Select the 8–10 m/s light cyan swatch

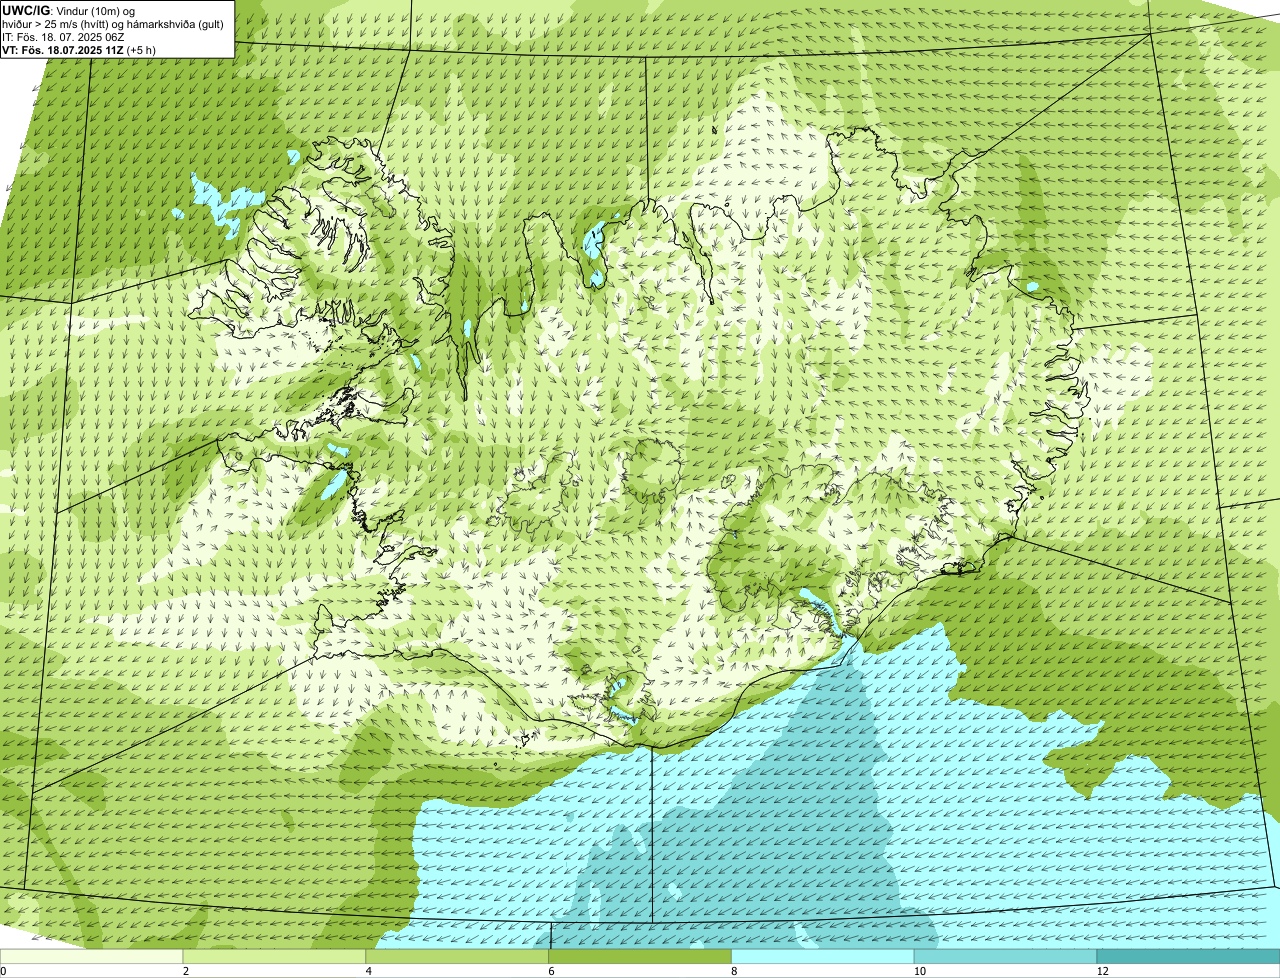point(824,956)
